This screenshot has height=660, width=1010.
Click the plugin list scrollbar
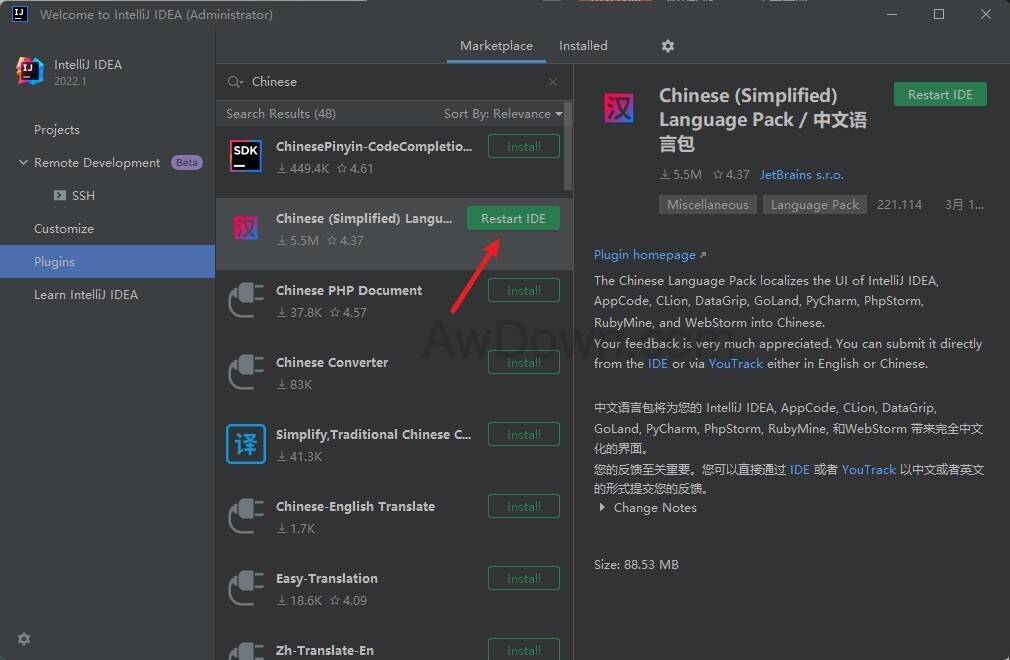[568, 145]
